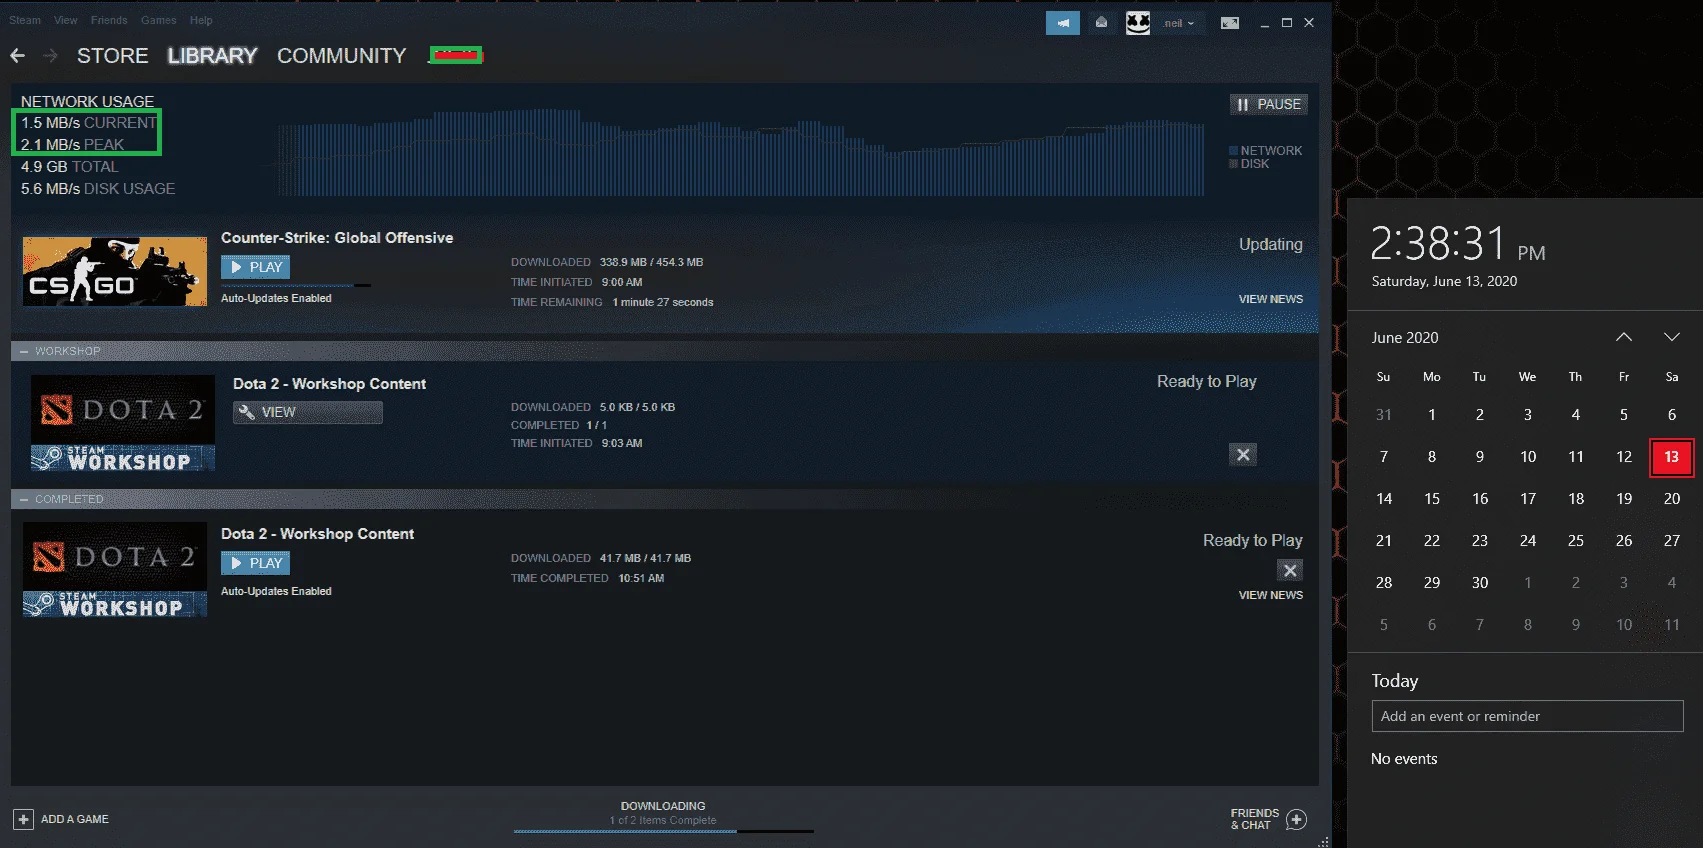This screenshot has width=1703, height=848.
Task: Select May 31 in the calendar
Action: click(x=1384, y=415)
